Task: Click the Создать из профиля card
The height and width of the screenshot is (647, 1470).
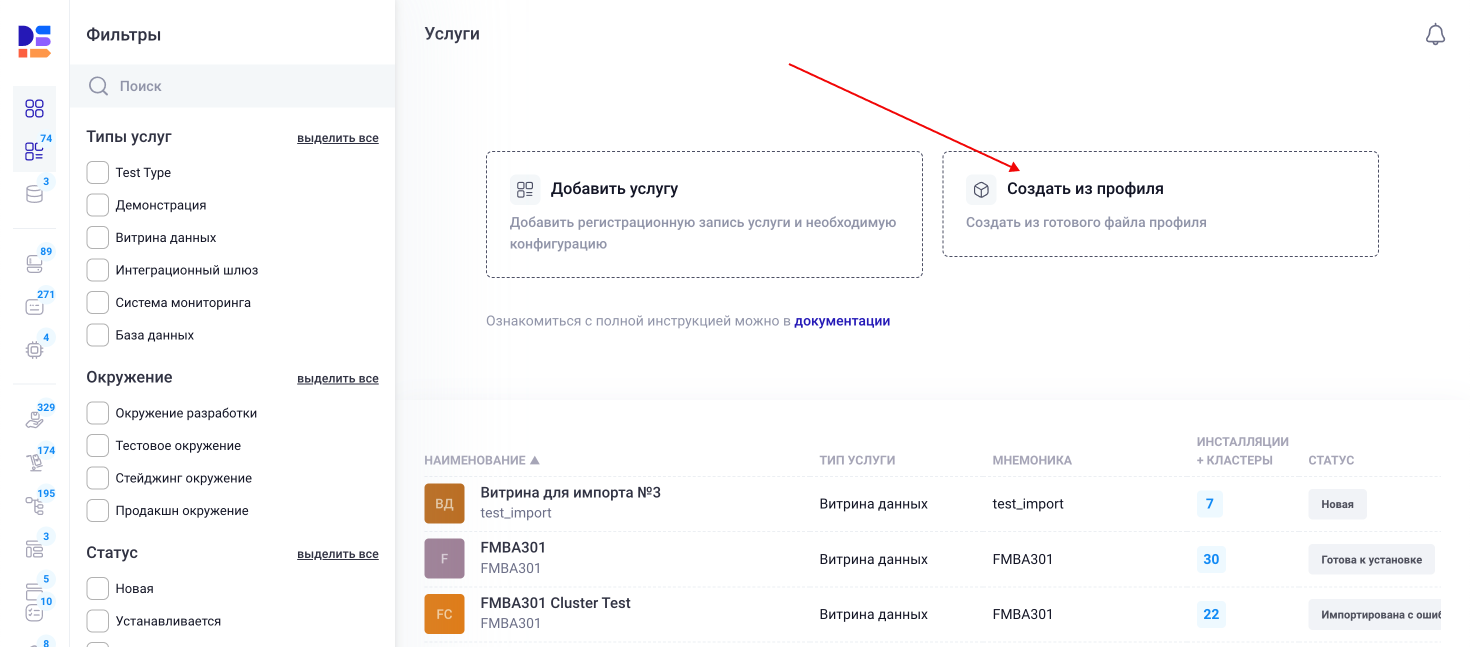Action: pyautogui.click(x=1160, y=204)
